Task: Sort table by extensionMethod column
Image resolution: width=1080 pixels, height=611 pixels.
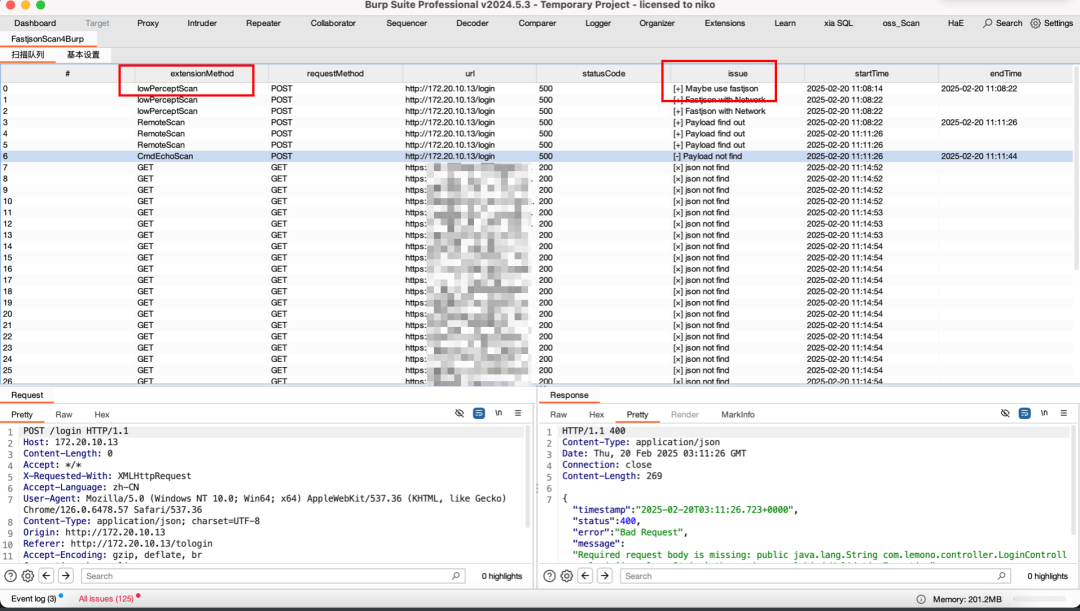Action: (x=202, y=73)
